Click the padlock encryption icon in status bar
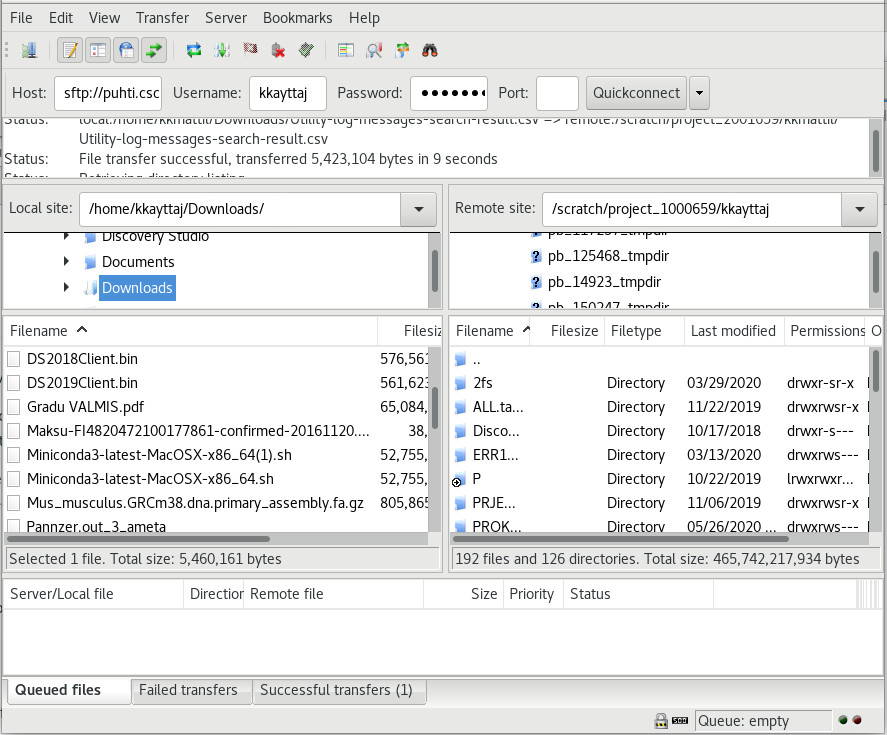 tap(661, 720)
